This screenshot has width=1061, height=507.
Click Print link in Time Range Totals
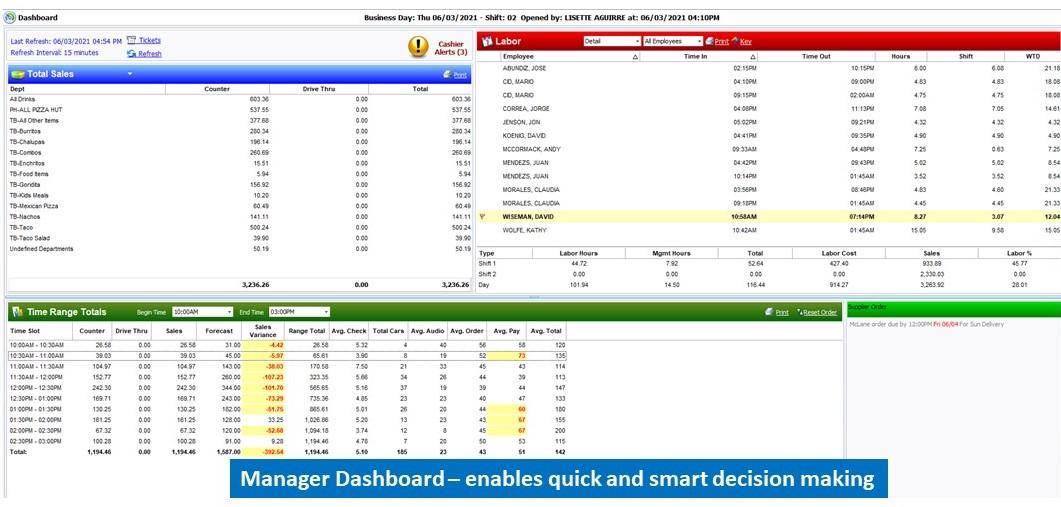click(781, 312)
